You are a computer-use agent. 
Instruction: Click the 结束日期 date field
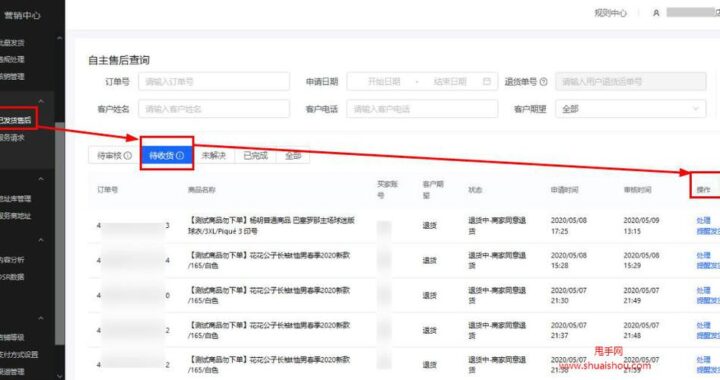click(x=450, y=81)
